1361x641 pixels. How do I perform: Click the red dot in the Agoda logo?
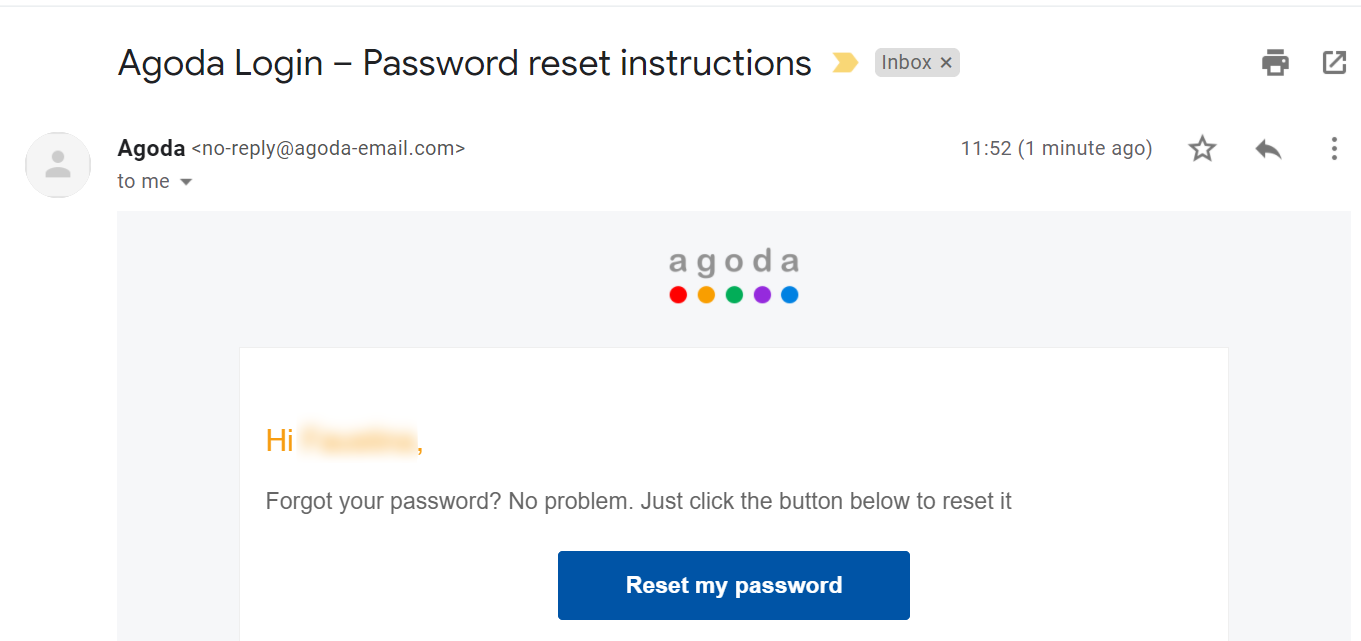coord(678,295)
